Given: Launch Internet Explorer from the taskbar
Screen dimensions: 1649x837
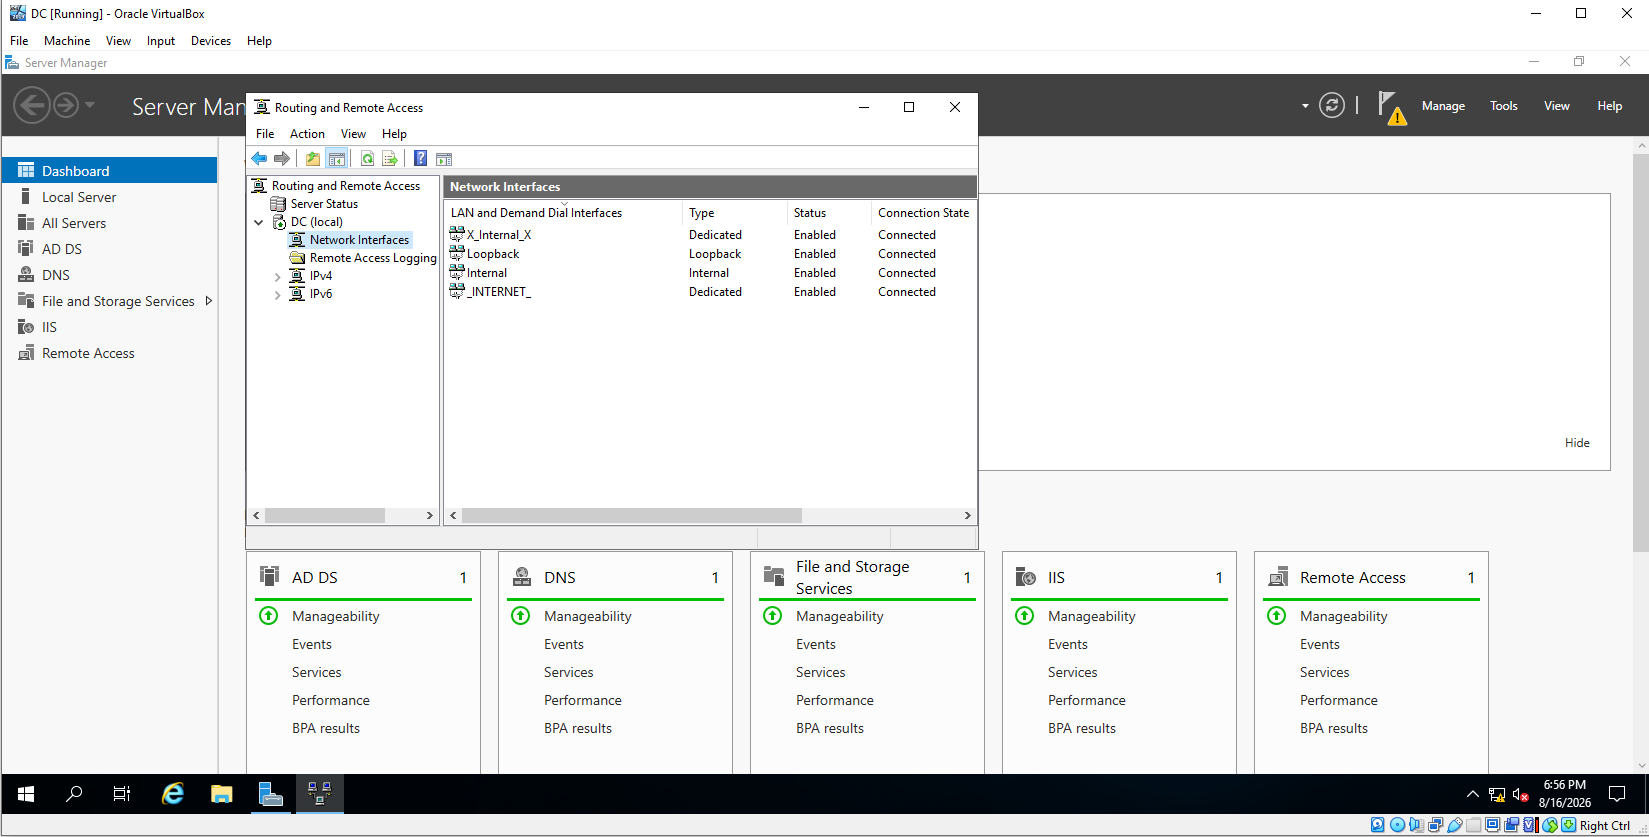Looking at the screenshot, I should tap(173, 794).
